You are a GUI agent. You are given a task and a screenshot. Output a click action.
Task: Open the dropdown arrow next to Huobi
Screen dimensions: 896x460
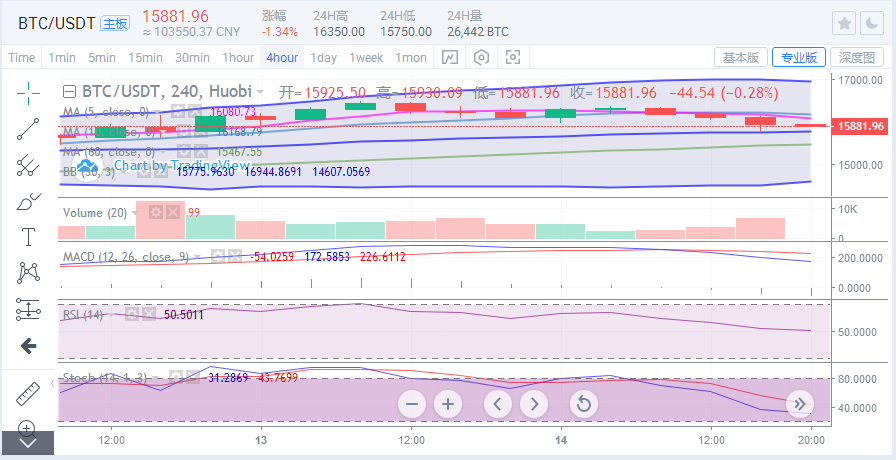[260, 92]
